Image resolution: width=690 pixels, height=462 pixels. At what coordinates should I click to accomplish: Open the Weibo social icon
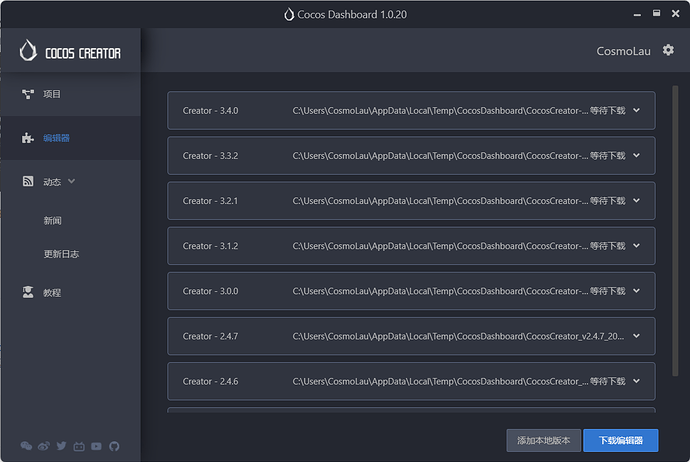pyautogui.click(x=44, y=446)
